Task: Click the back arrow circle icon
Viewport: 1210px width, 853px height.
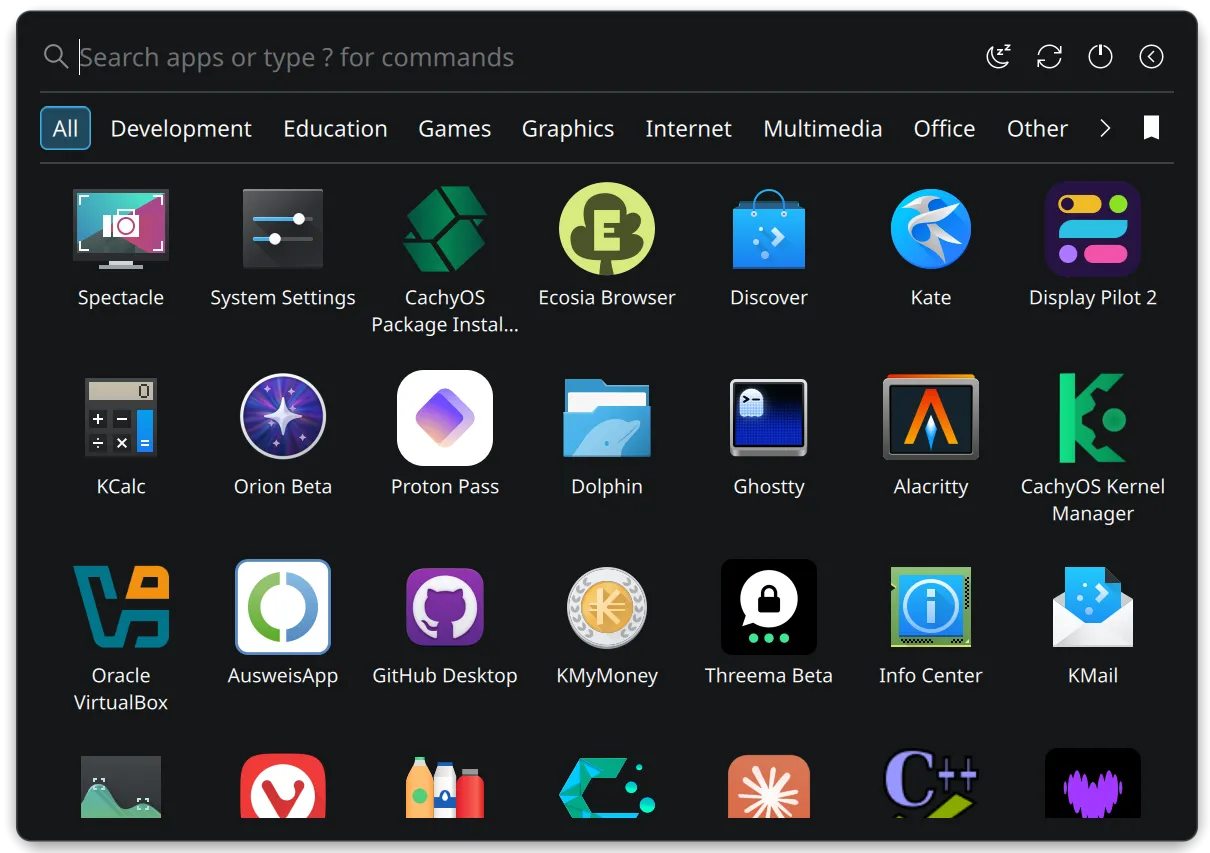Action: (x=1151, y=57)
